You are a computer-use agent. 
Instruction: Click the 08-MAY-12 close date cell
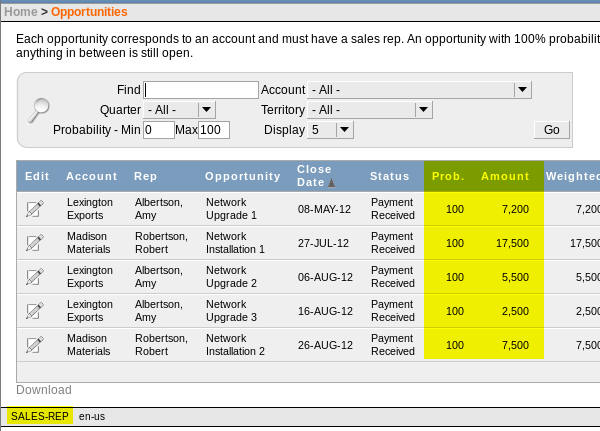pos(324,209)
